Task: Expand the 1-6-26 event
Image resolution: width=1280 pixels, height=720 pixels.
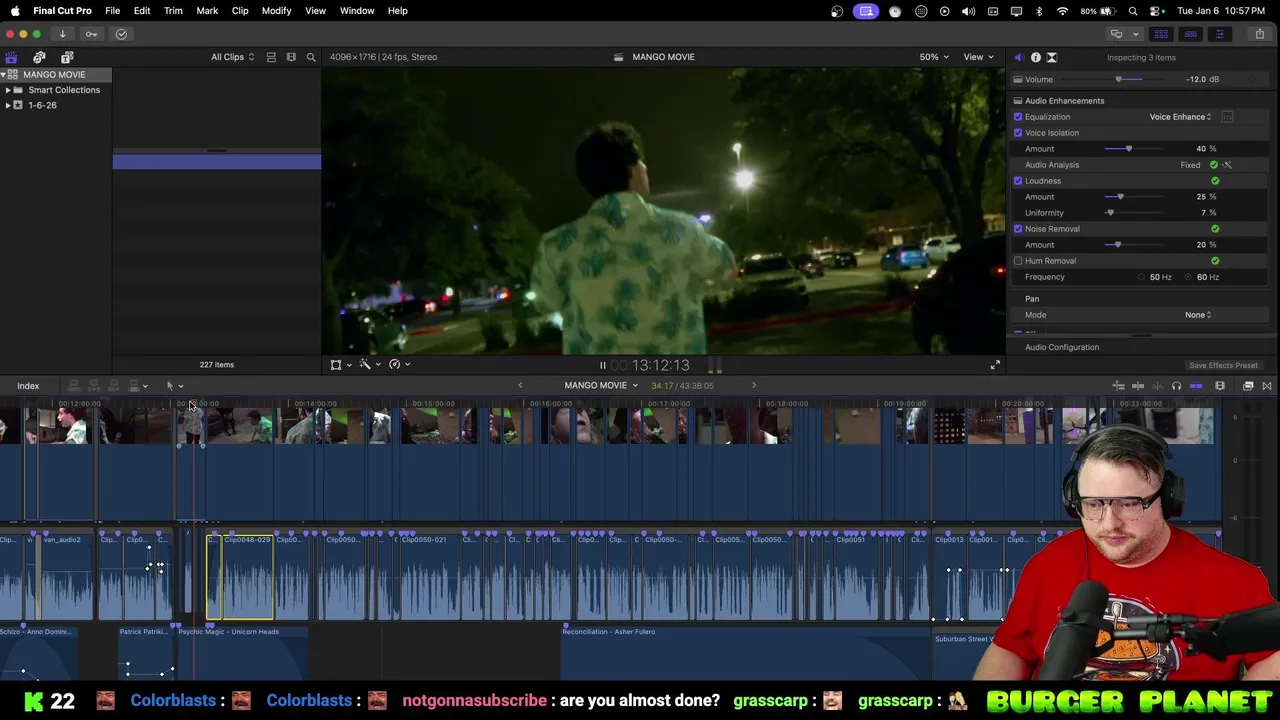Action: [x=8, y=105]
